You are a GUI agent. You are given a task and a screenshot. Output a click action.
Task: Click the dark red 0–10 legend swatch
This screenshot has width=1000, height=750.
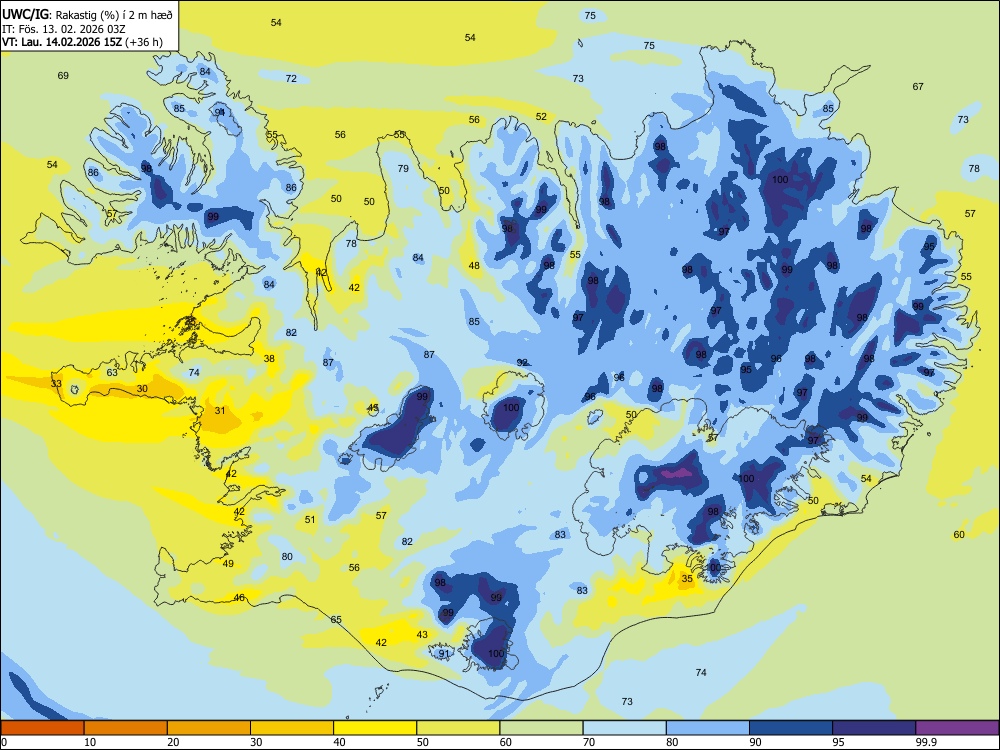click(x=42, y=728)
